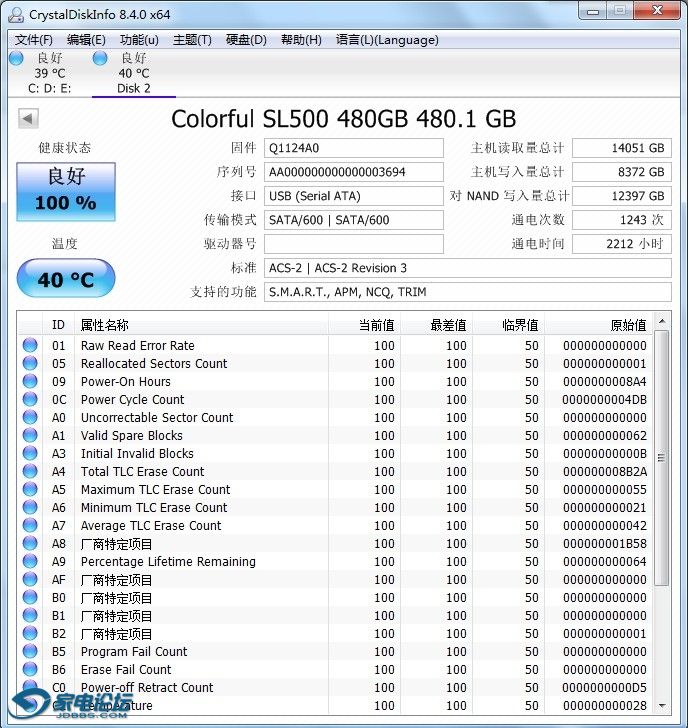Click the blue orb of Disk 2
The image size is (688, 728).
(100, 58)
